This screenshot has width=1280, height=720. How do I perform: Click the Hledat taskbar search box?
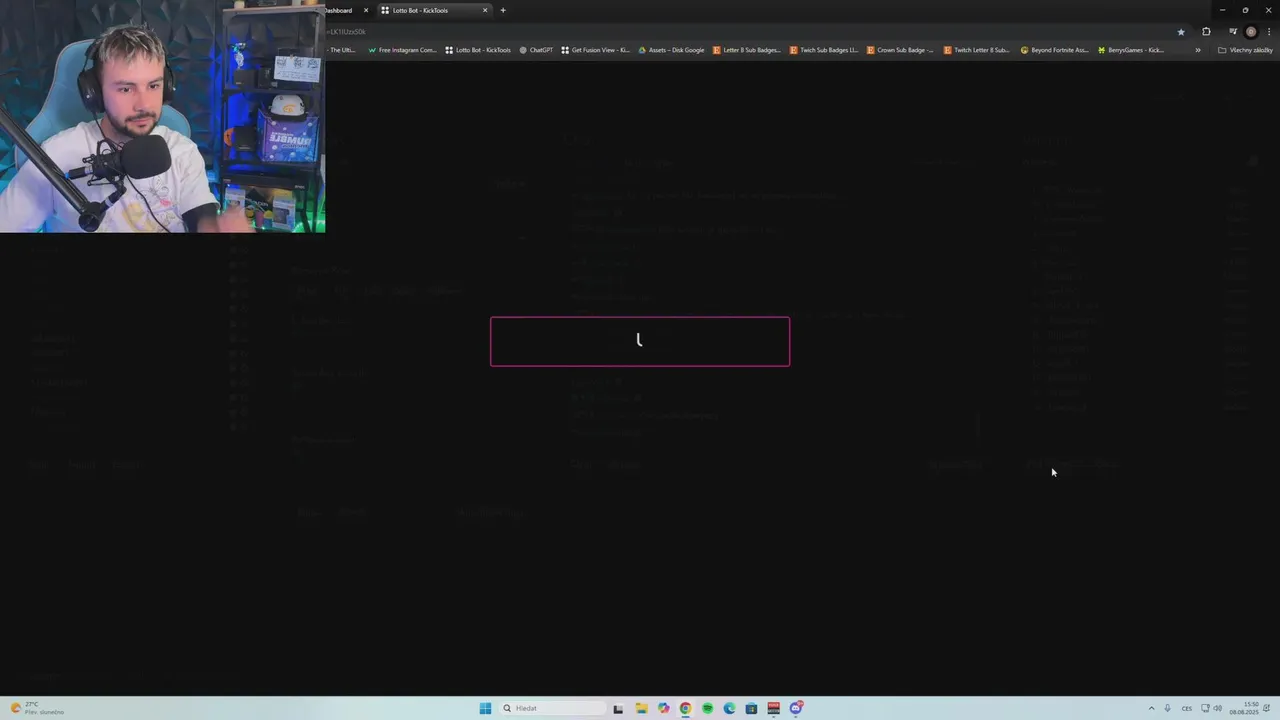551,708
